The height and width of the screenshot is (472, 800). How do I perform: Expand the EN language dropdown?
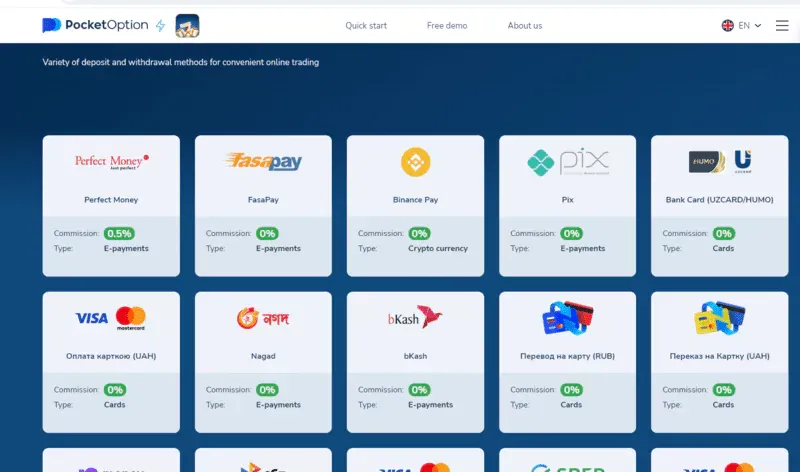[x=749, y=26]
